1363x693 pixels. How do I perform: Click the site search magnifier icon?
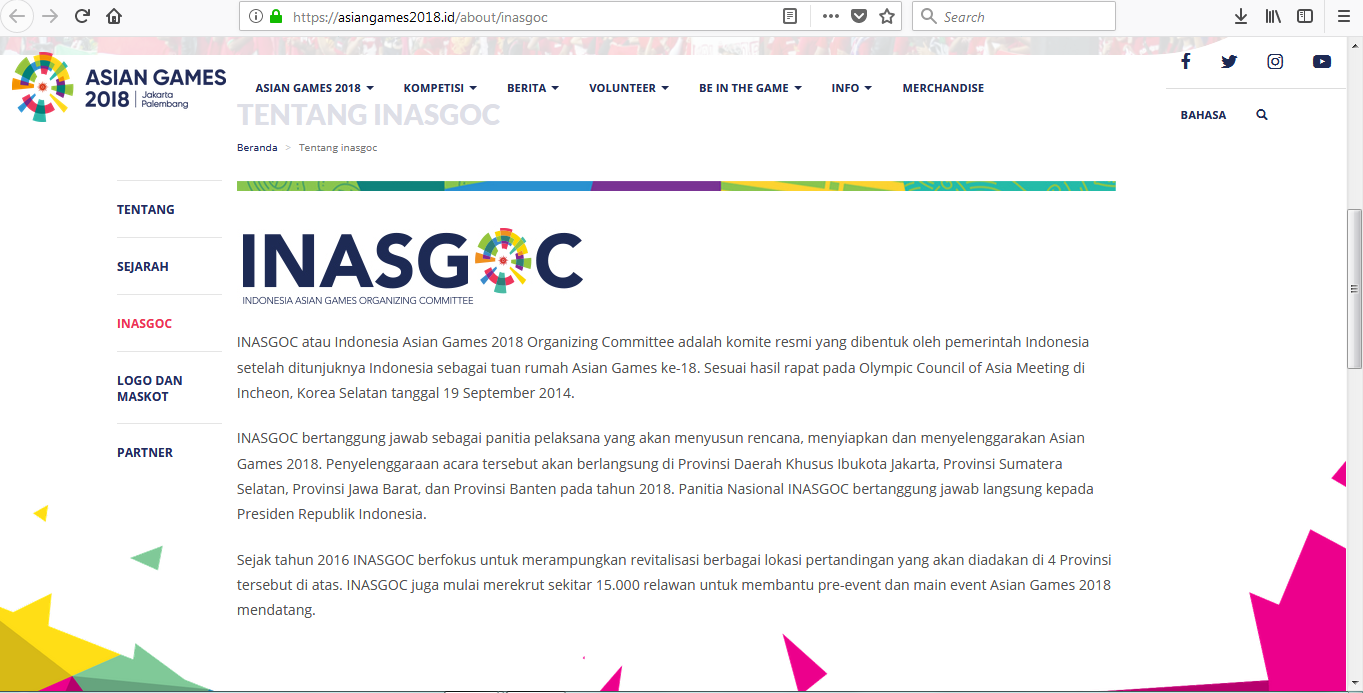coord(1262,115)
